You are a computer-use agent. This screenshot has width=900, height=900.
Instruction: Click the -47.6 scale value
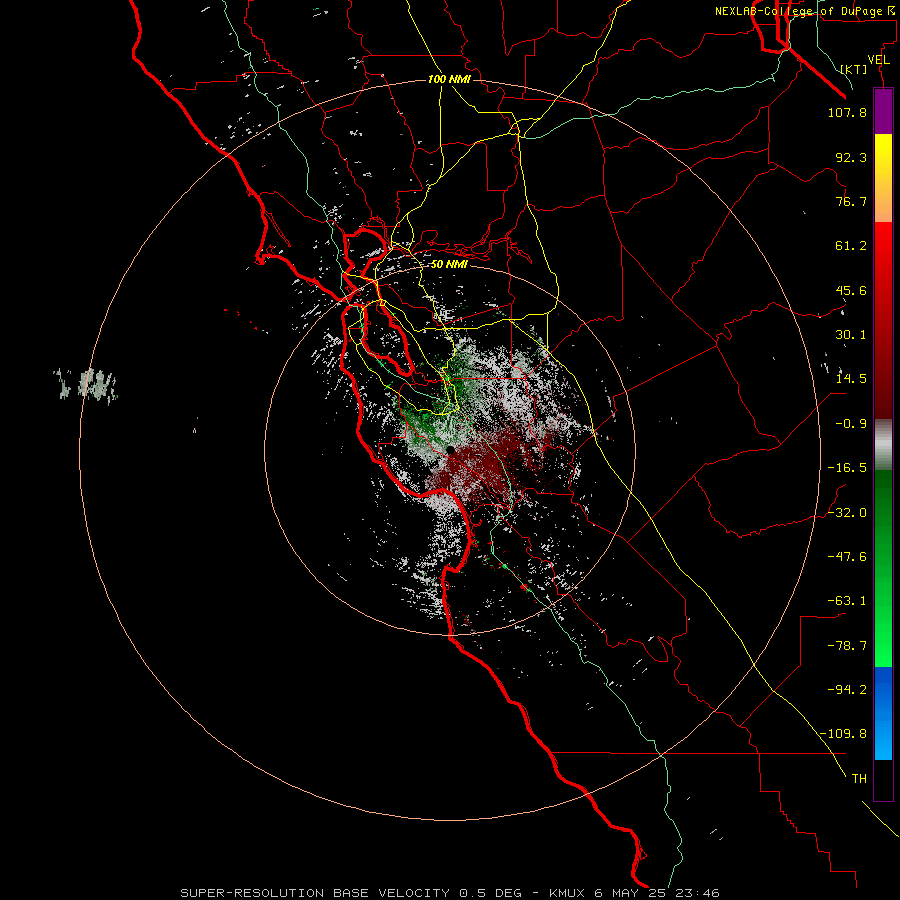click(x=847, y=556)
